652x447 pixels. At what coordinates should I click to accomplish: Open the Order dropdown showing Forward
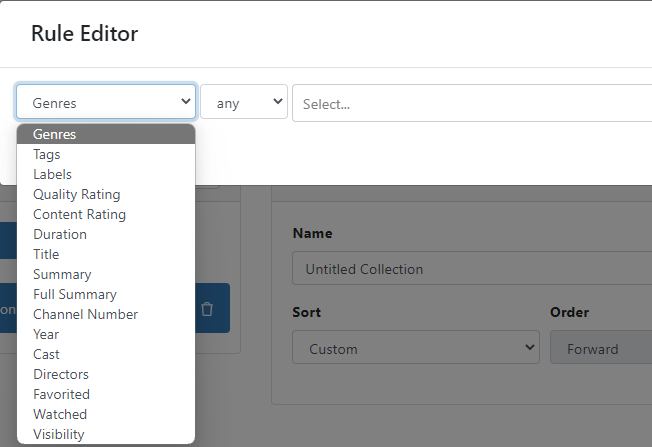pos(600,349)
